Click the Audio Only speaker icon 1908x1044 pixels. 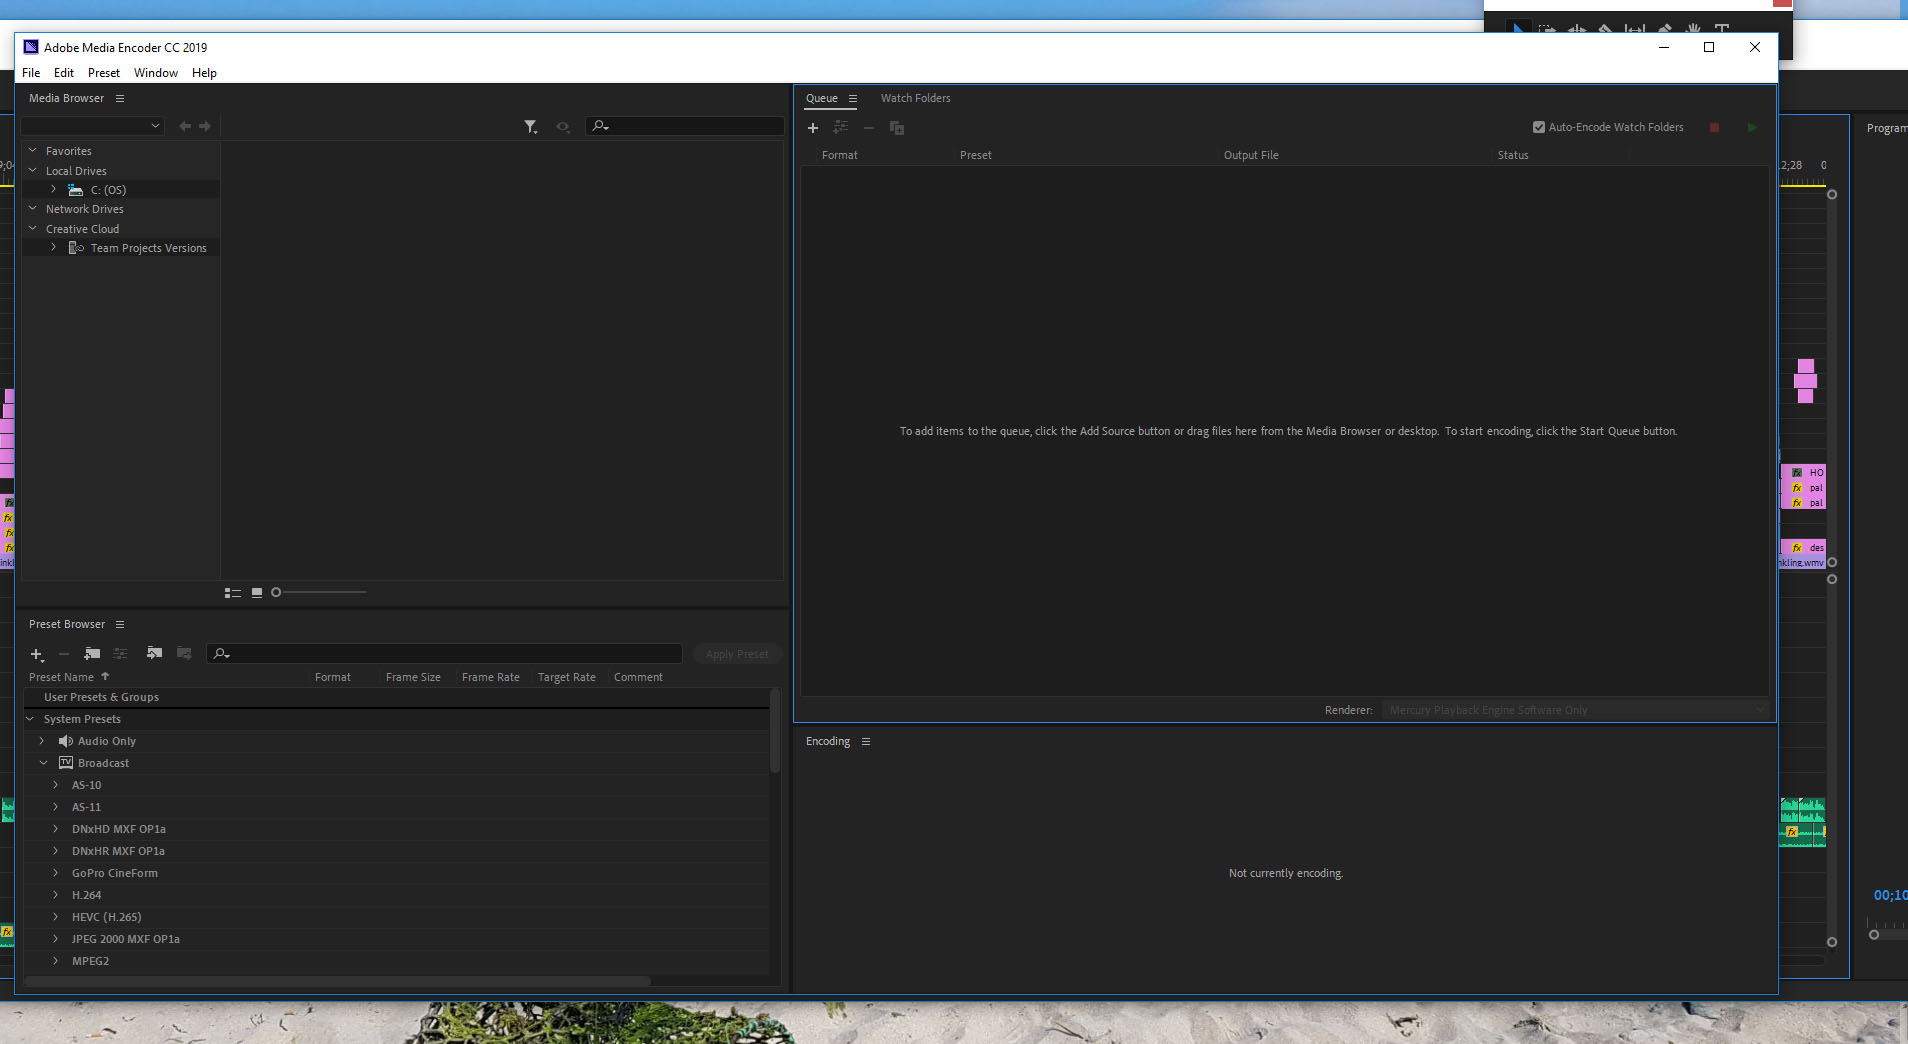click(66, 741)
